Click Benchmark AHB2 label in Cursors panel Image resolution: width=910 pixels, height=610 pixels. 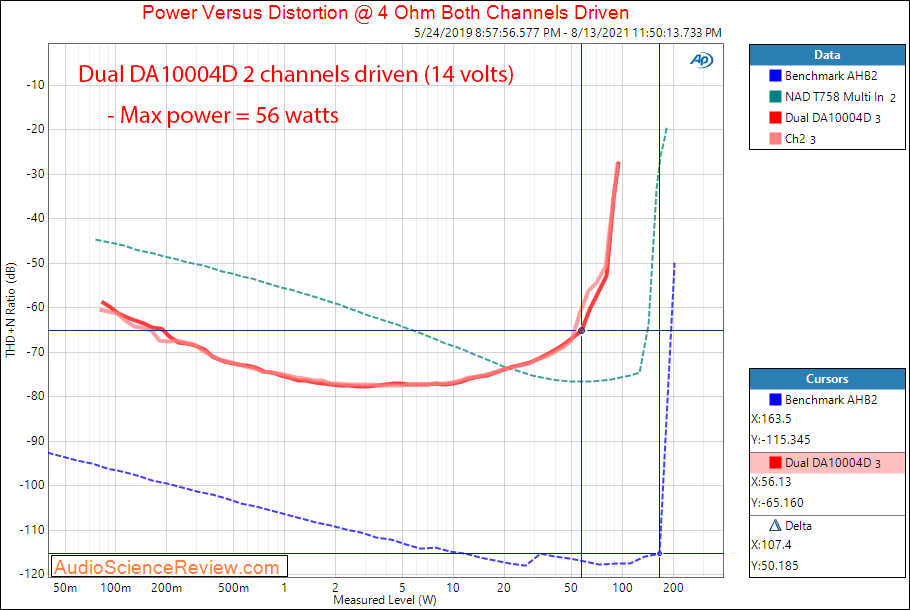[x=831, y=400]
